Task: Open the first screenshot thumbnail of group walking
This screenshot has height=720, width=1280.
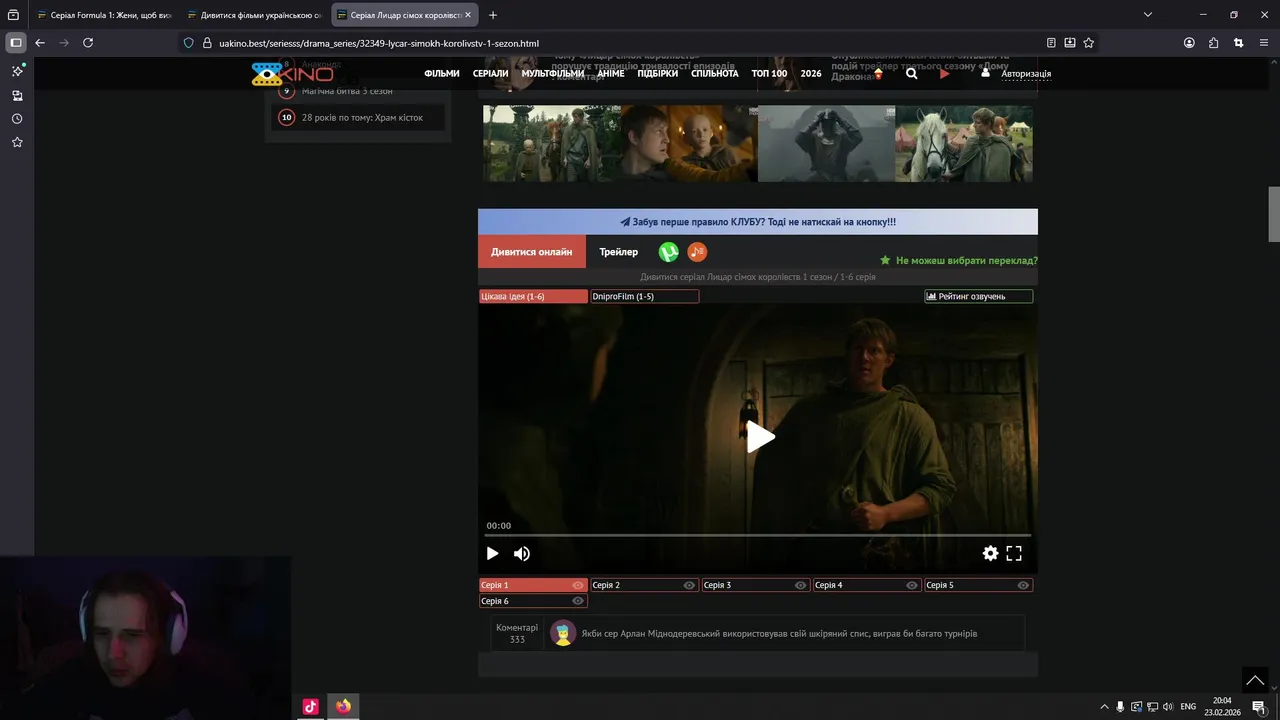Action: coord(551,143)
